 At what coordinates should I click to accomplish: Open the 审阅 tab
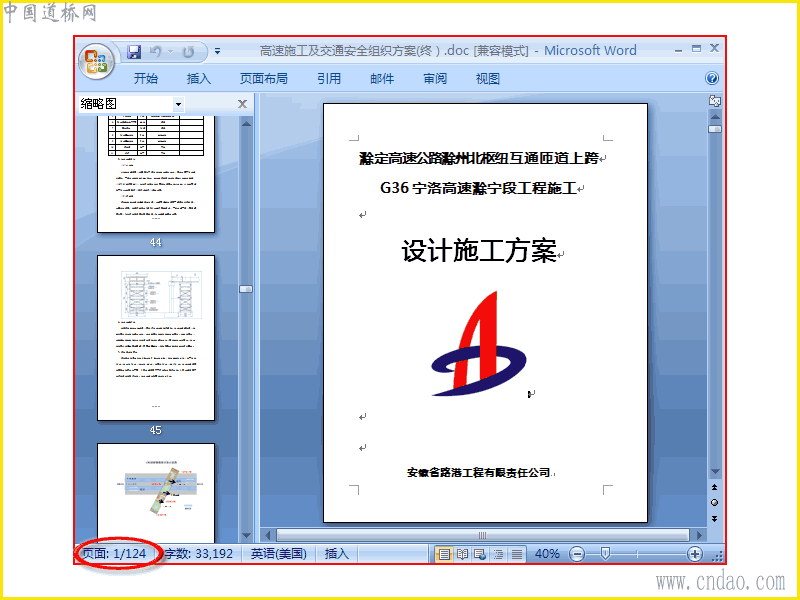(435, 79)
